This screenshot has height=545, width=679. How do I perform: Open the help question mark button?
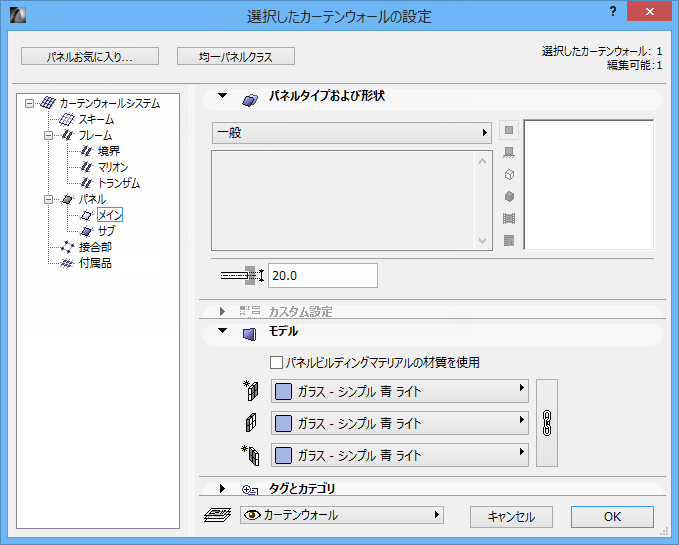613,12
